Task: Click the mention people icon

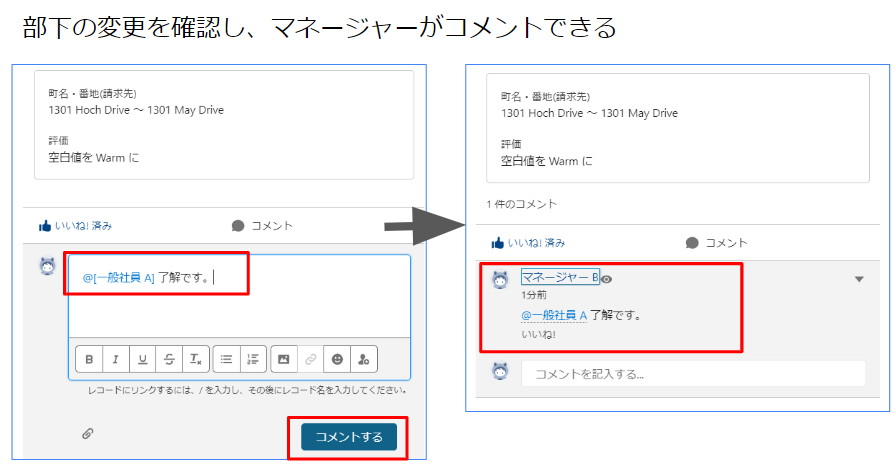Action: coord(364,359)
